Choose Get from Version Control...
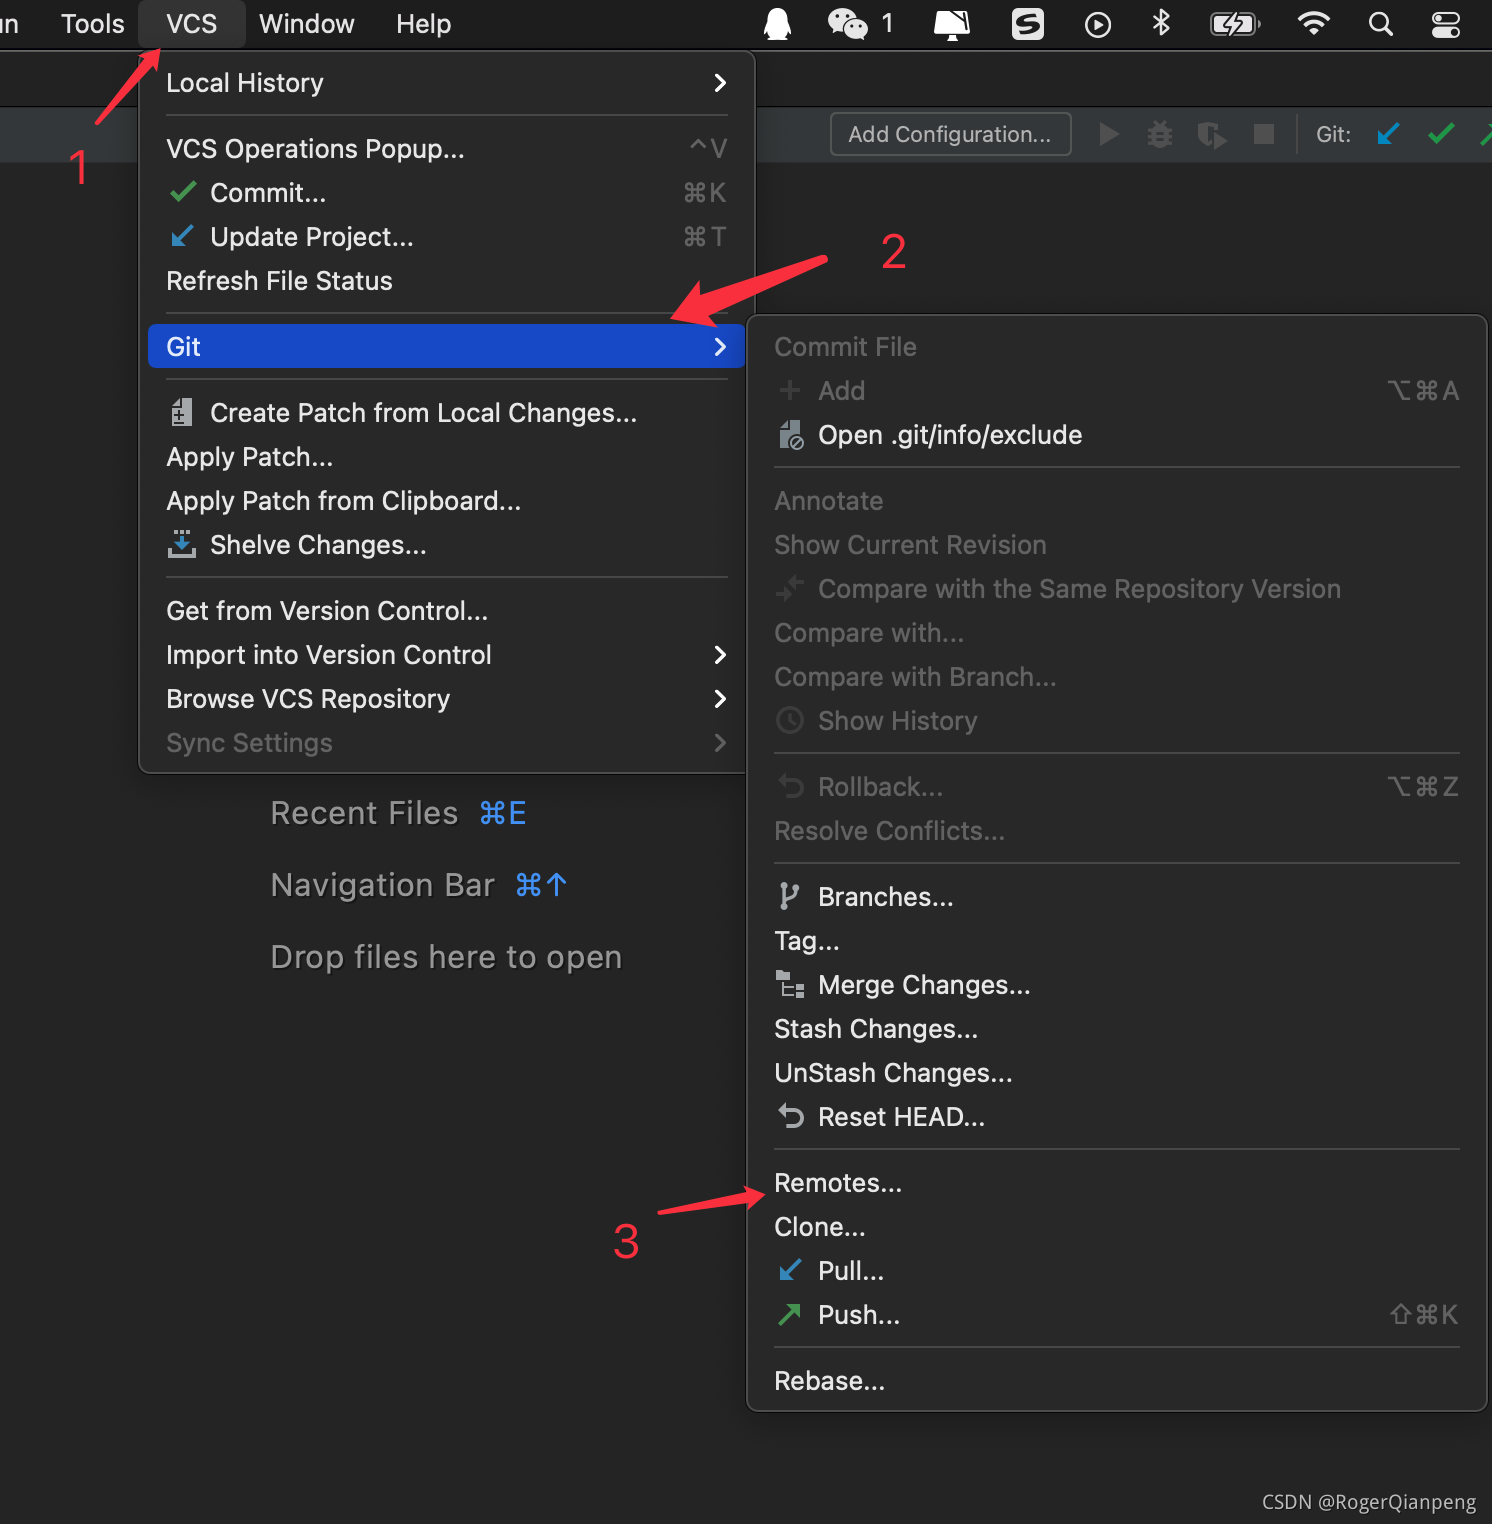1492x1524 pixels. (x=446, y=611)
